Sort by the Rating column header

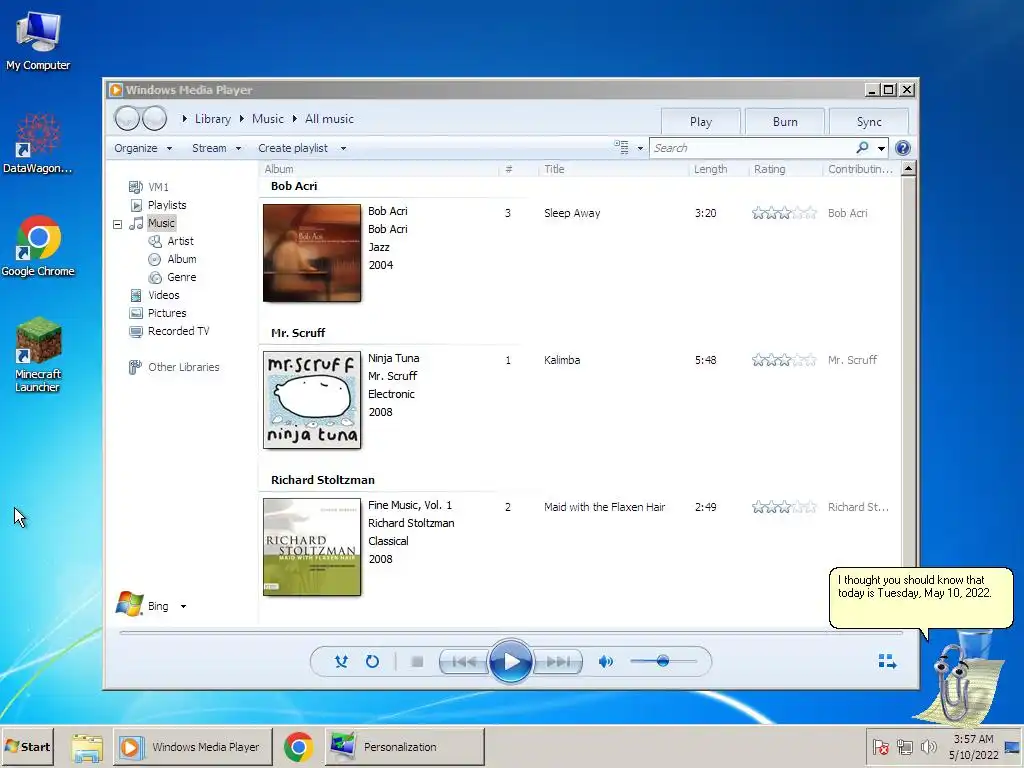769,169
